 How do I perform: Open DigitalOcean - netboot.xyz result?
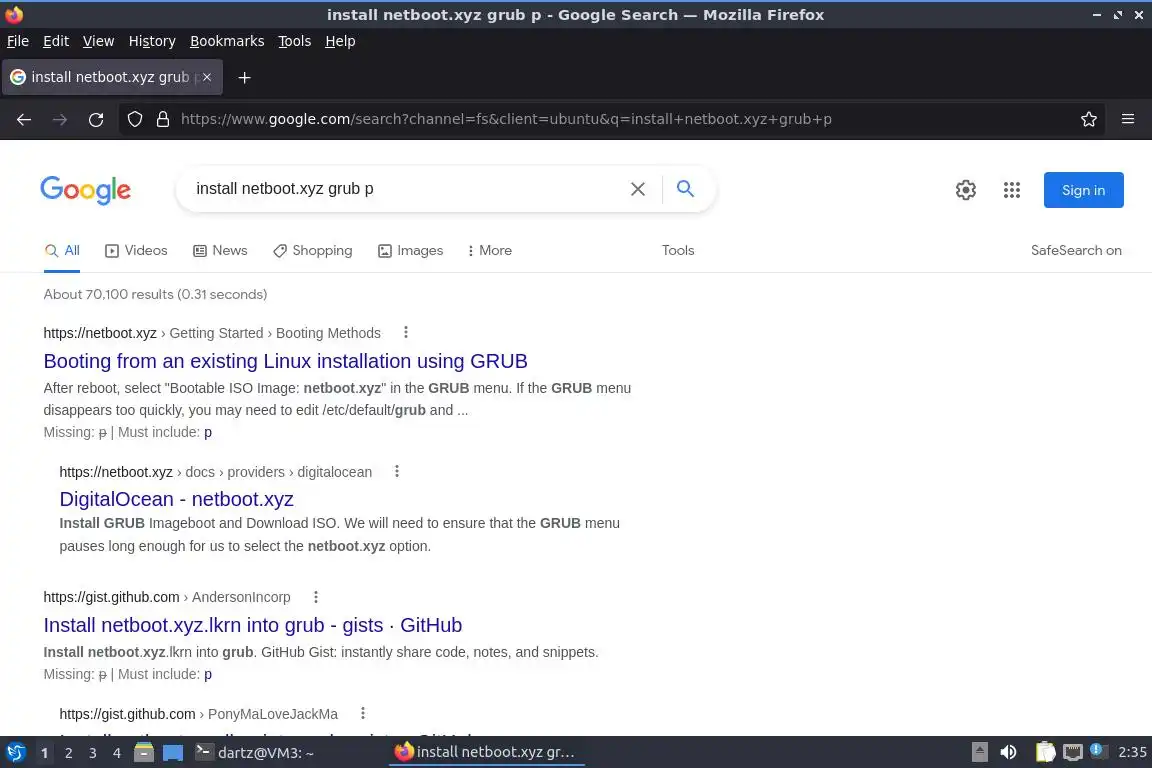click(176, 499)
